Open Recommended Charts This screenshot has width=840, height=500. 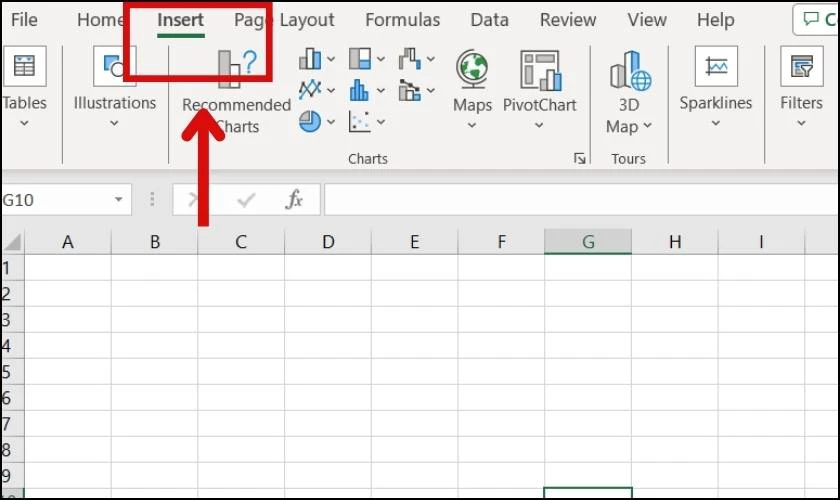(236, 91)
